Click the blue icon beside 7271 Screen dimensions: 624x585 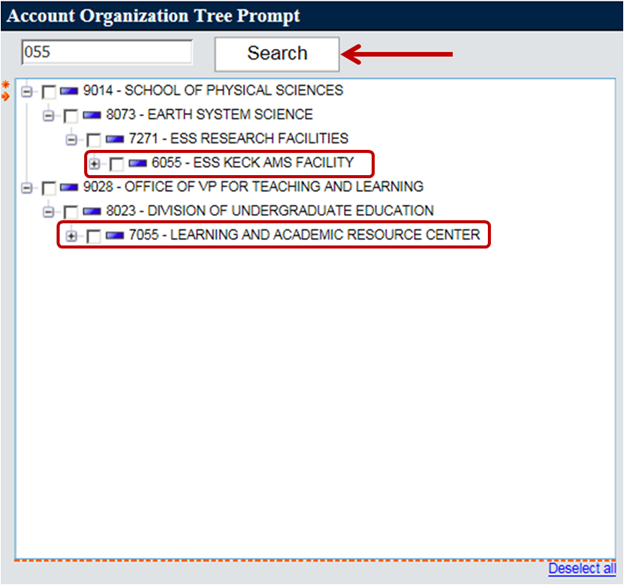(115, 139)
